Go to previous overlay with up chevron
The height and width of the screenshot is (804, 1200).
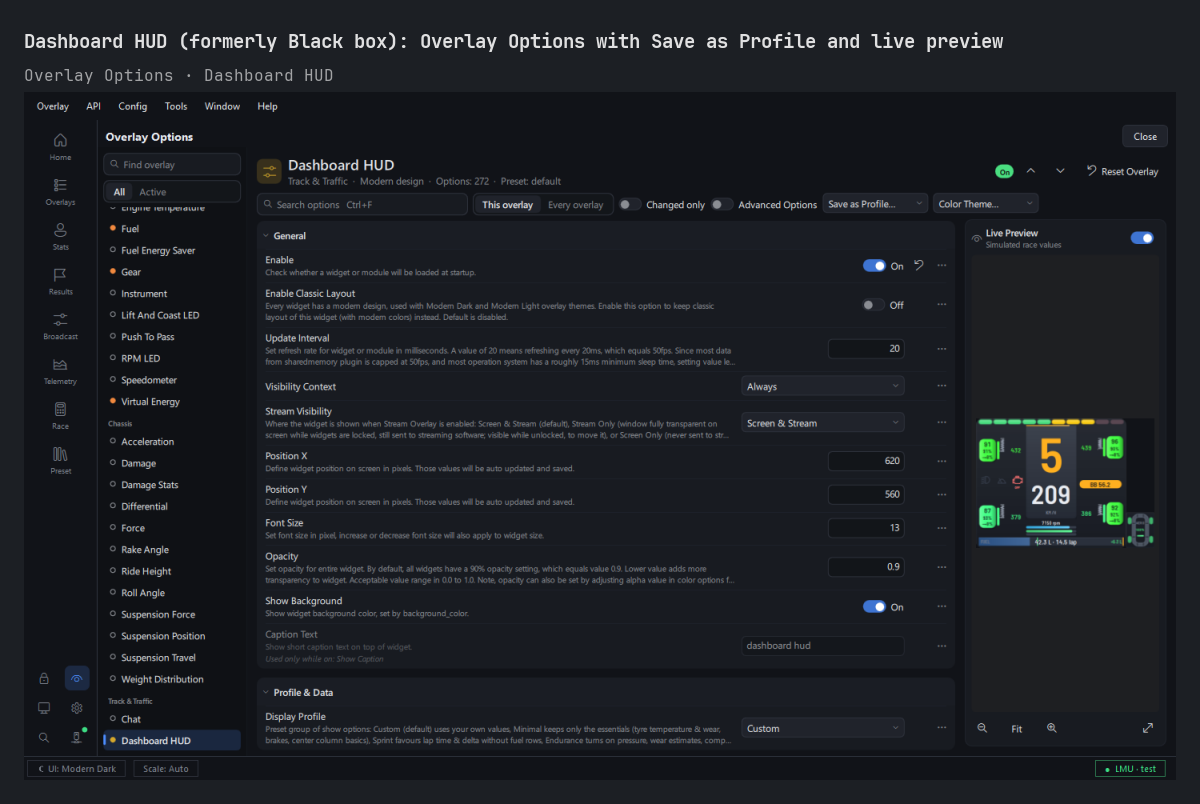coord(1031,171)
